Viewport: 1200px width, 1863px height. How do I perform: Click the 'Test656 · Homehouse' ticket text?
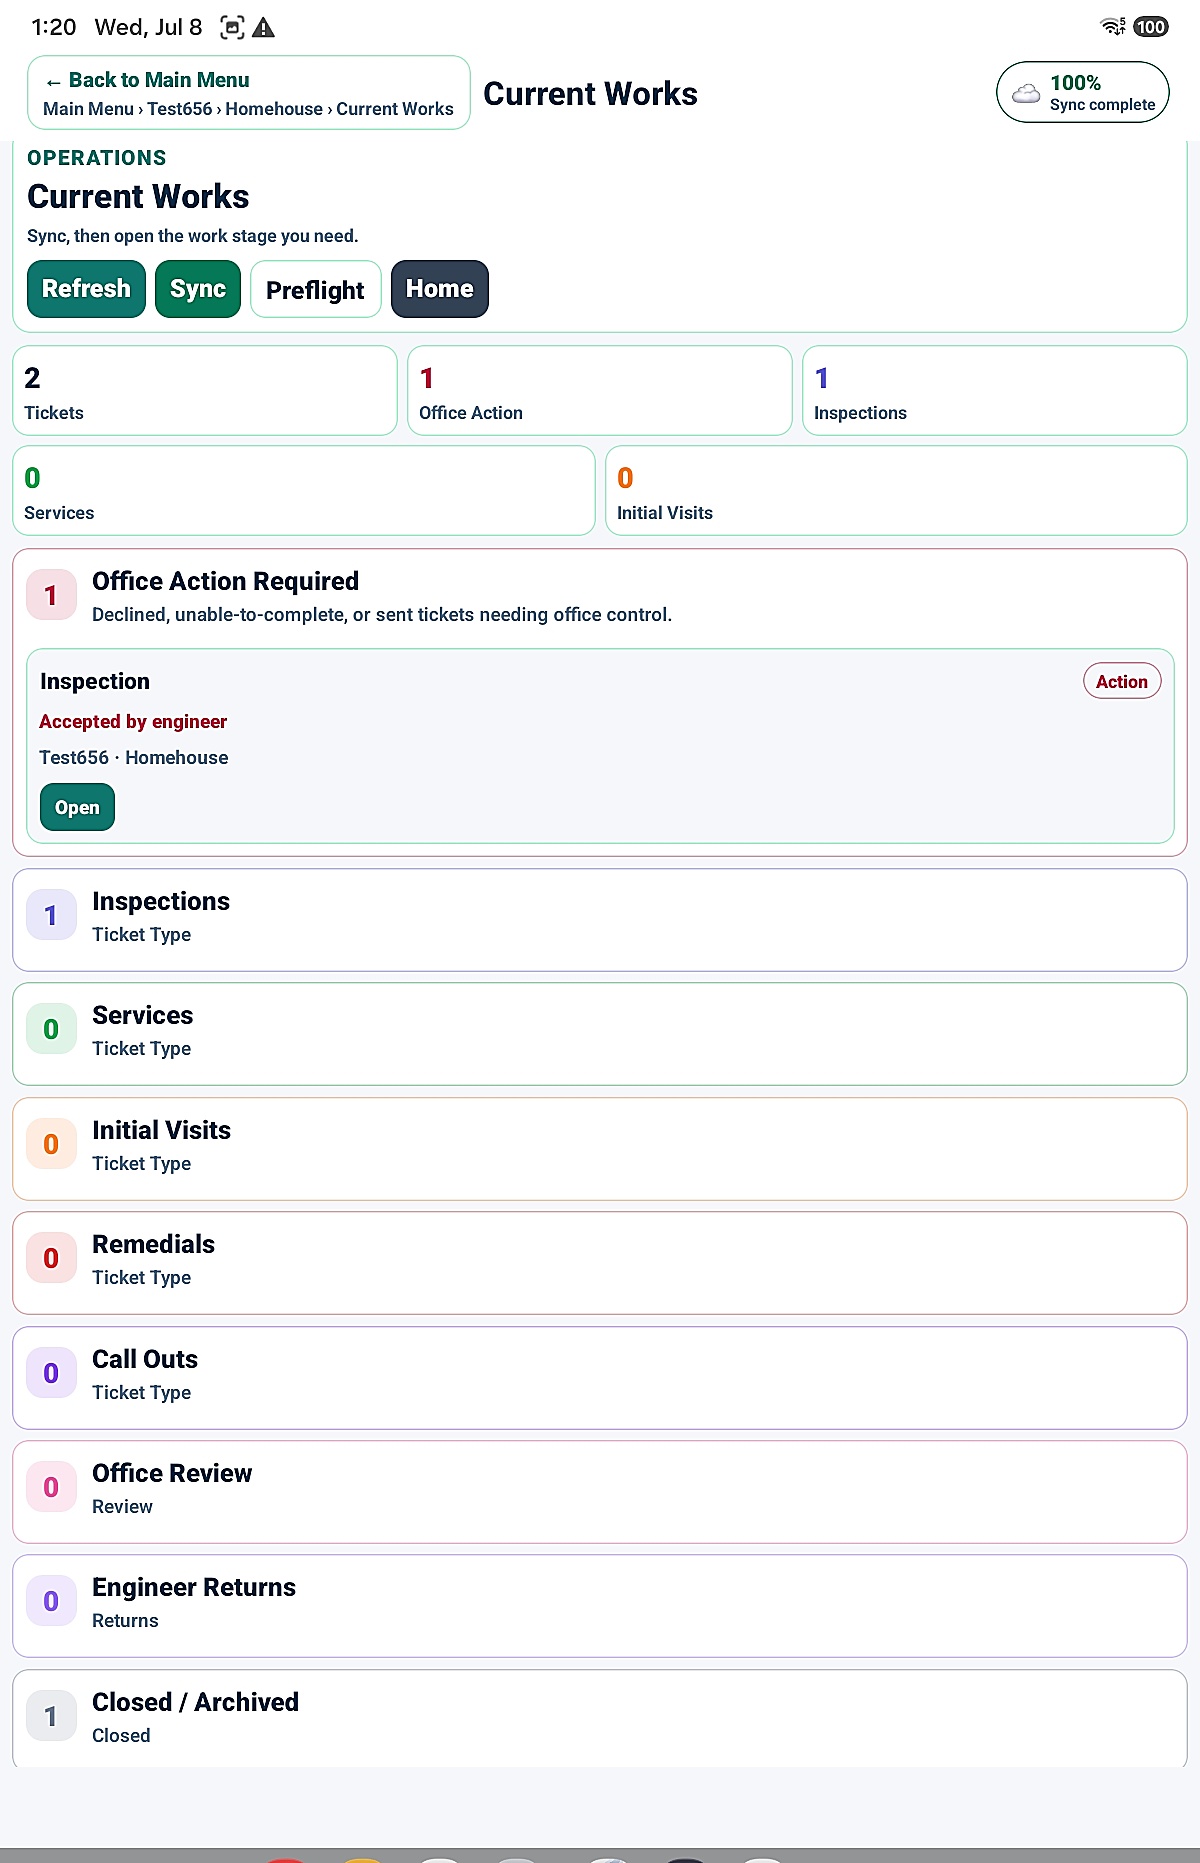point(134,757)
